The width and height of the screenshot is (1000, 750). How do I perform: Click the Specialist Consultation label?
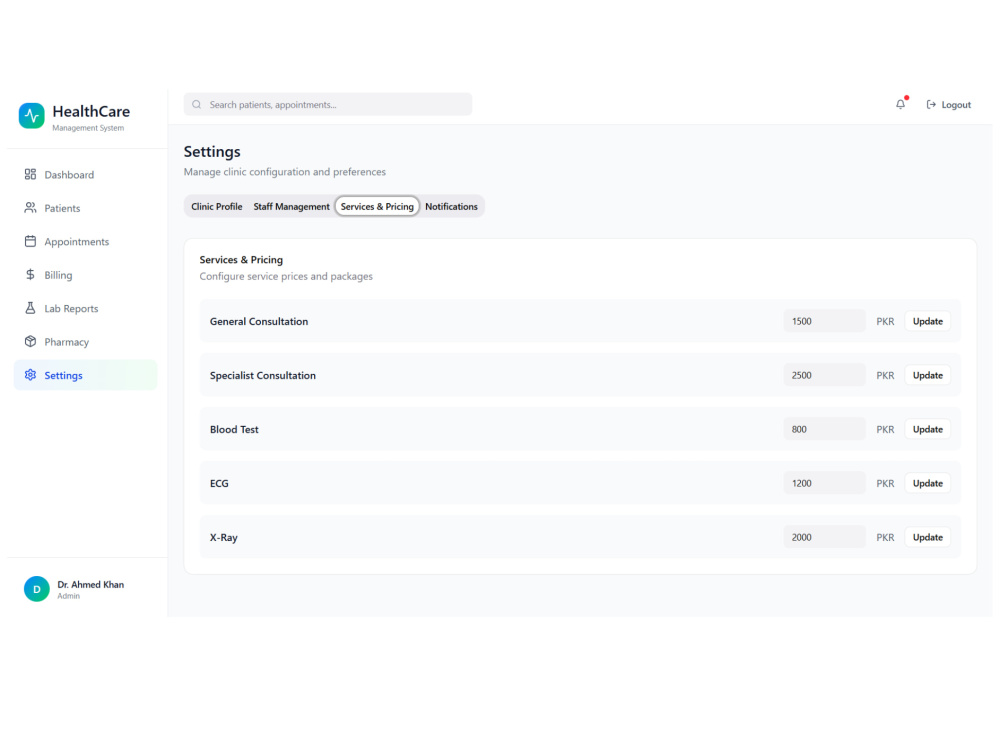point(263,376)
